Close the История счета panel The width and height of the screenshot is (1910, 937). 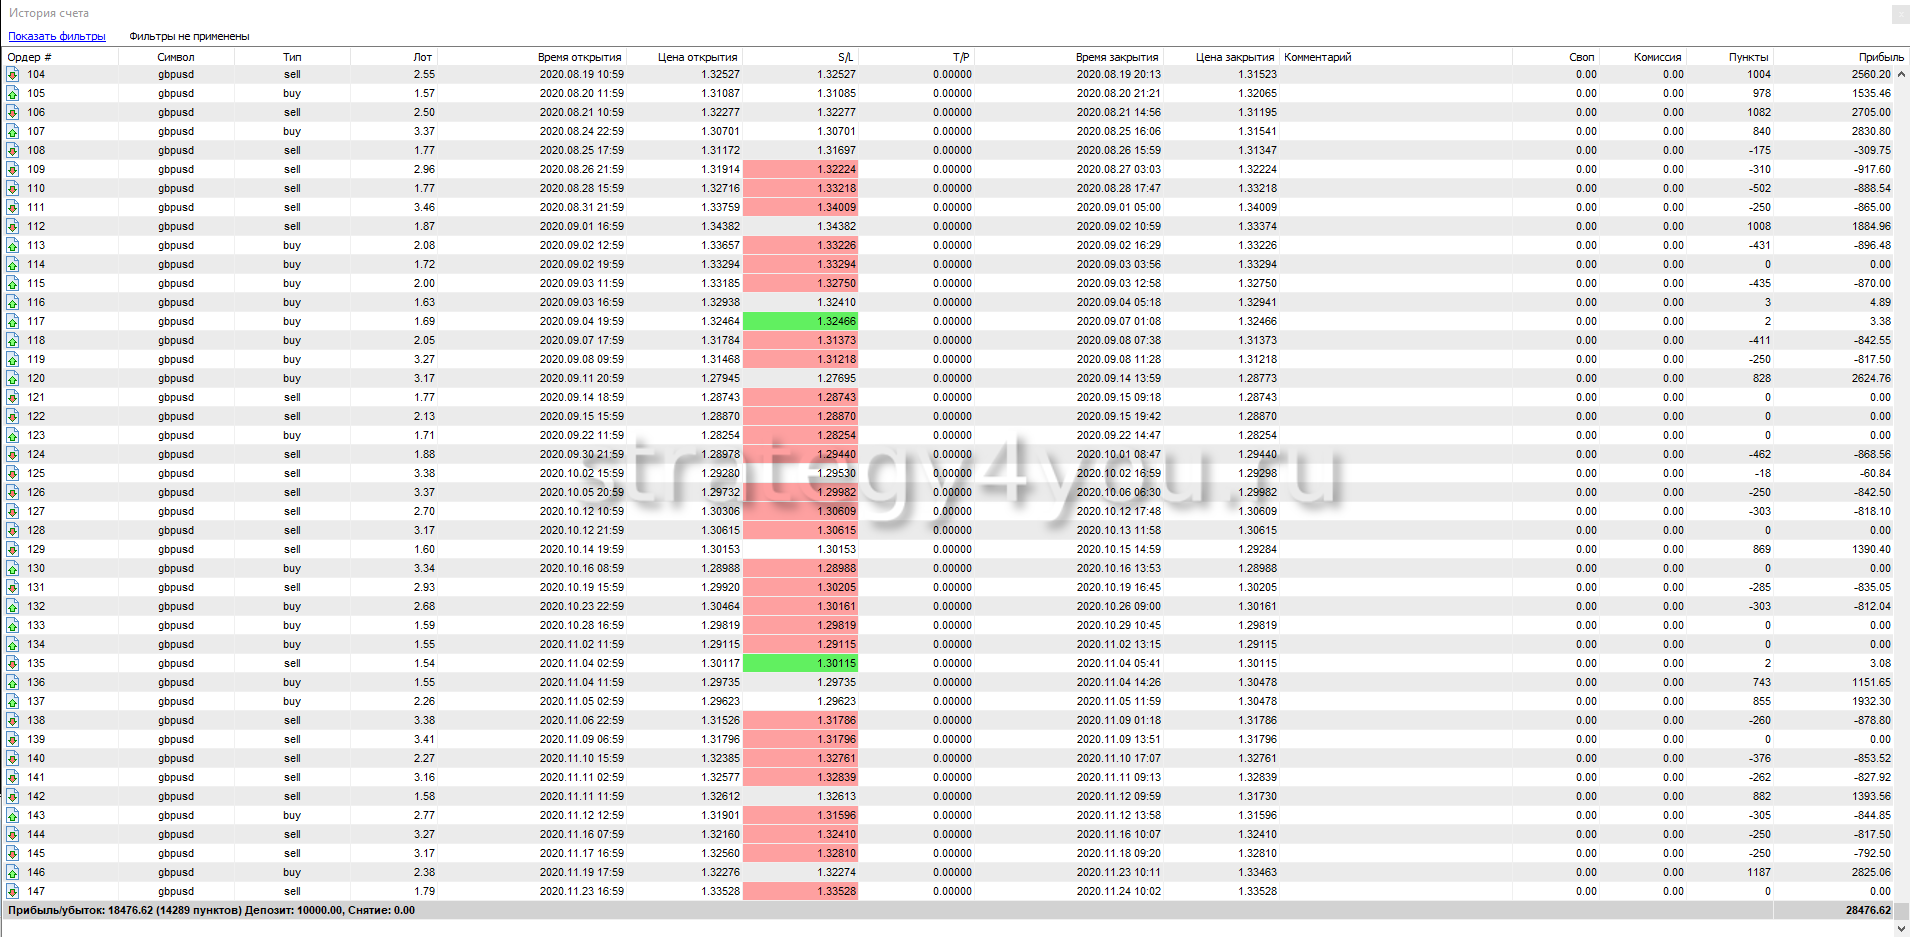[1900, 14]
